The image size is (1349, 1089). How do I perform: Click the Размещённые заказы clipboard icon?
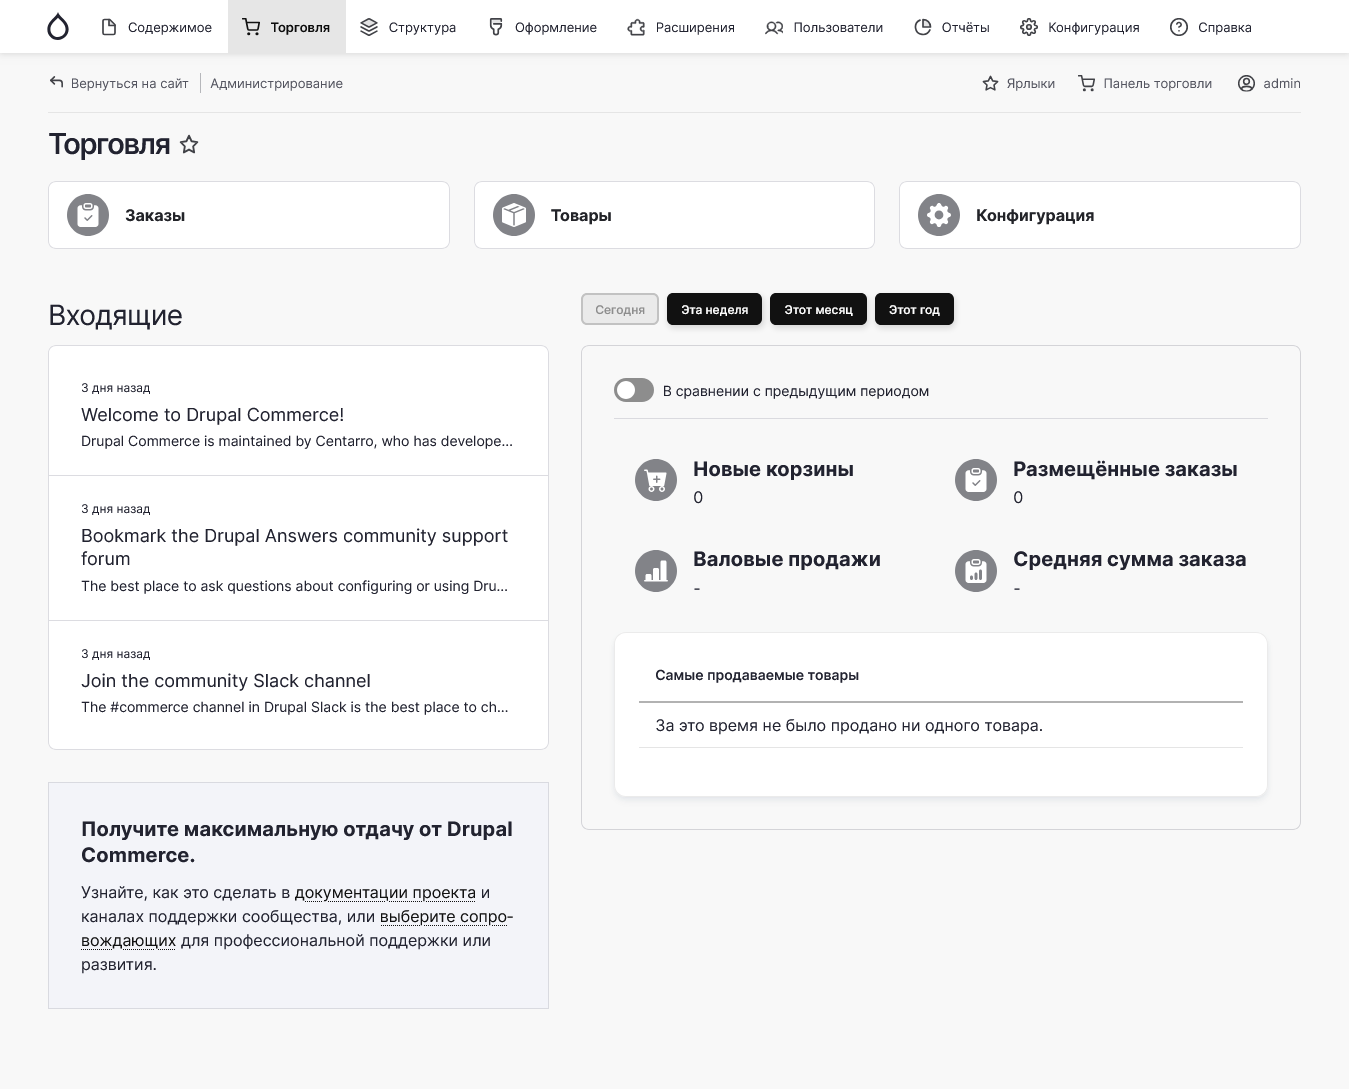coord(976,481)
